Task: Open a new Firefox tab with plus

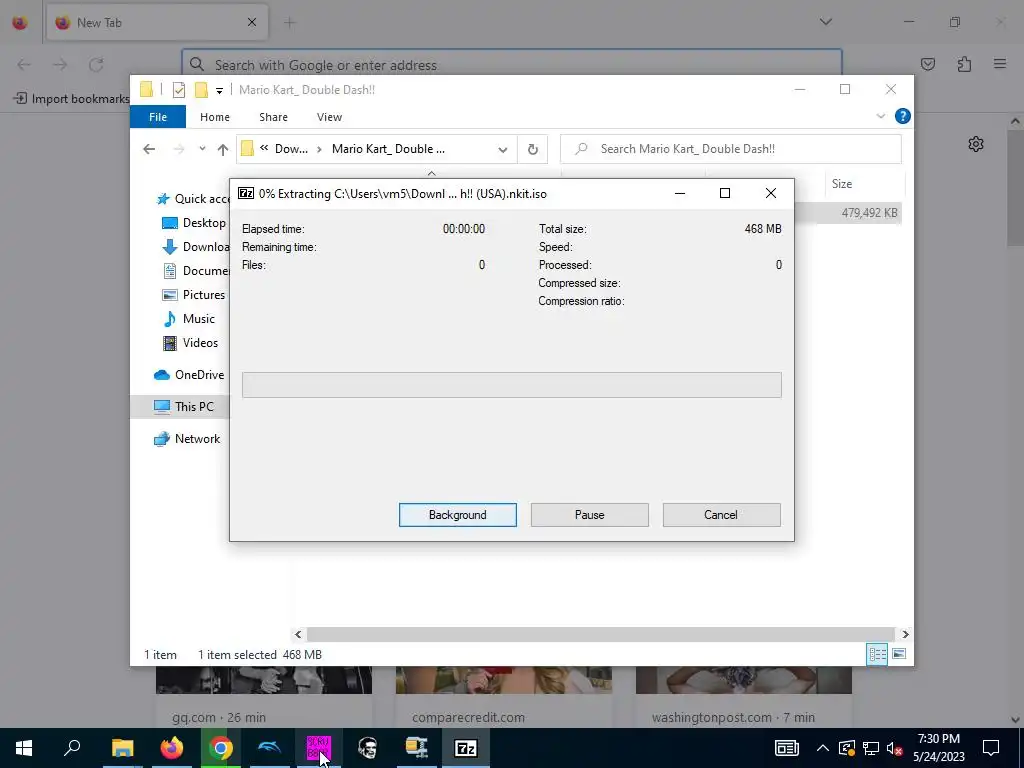Action: (290, 22)
